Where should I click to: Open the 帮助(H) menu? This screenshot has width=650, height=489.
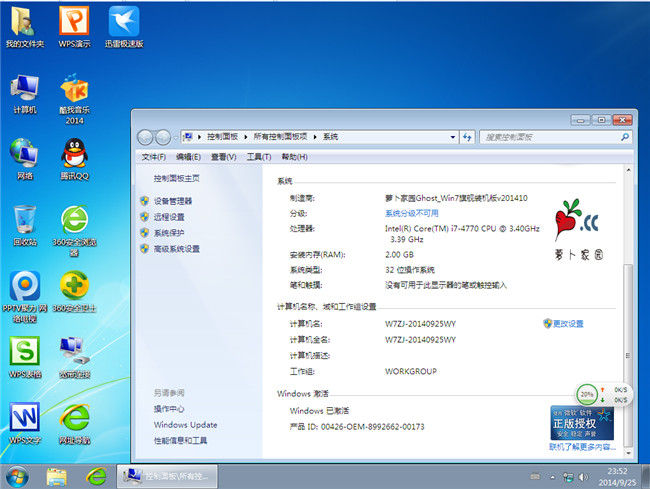click(294, 157)
